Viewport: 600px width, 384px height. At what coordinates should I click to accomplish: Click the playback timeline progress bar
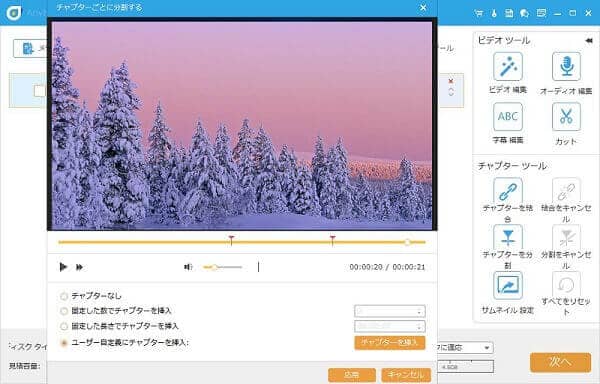click(x=242, y=242)
